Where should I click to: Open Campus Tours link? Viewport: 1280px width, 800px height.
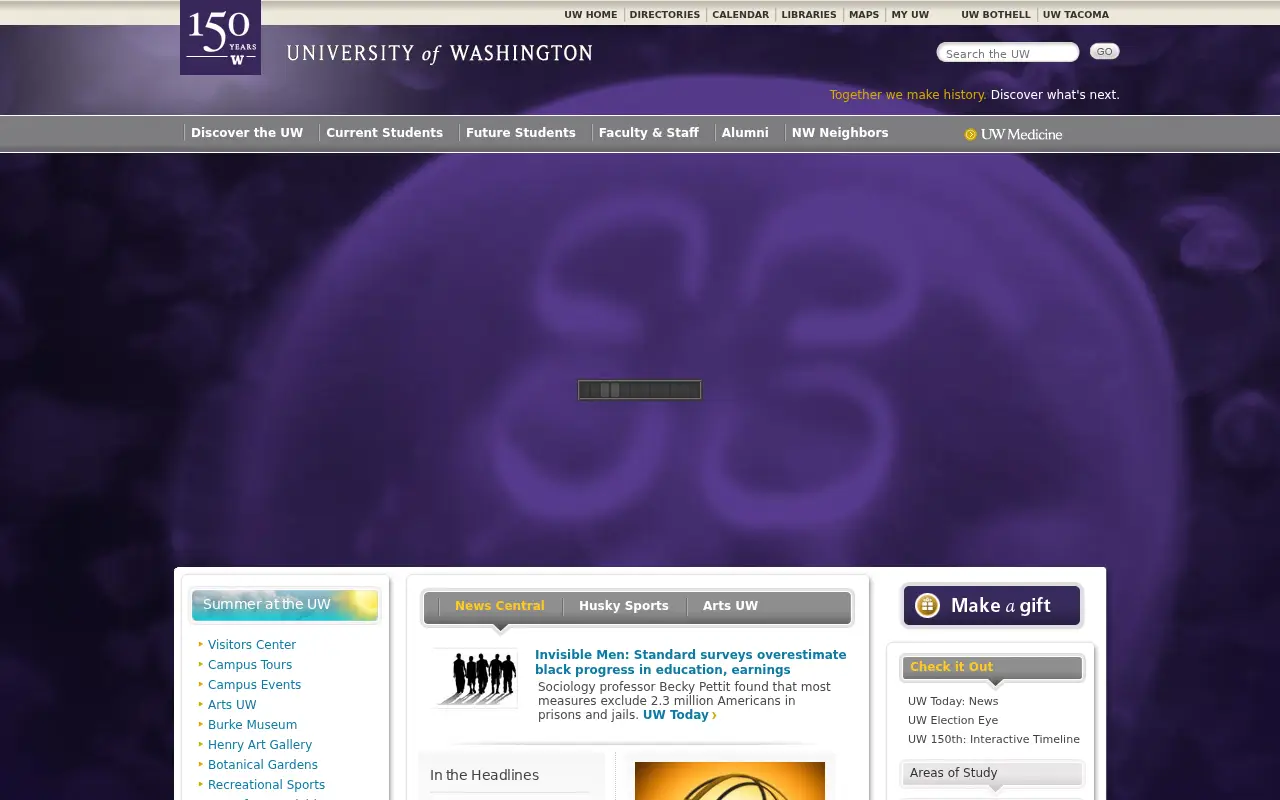(x=250, y=665)
